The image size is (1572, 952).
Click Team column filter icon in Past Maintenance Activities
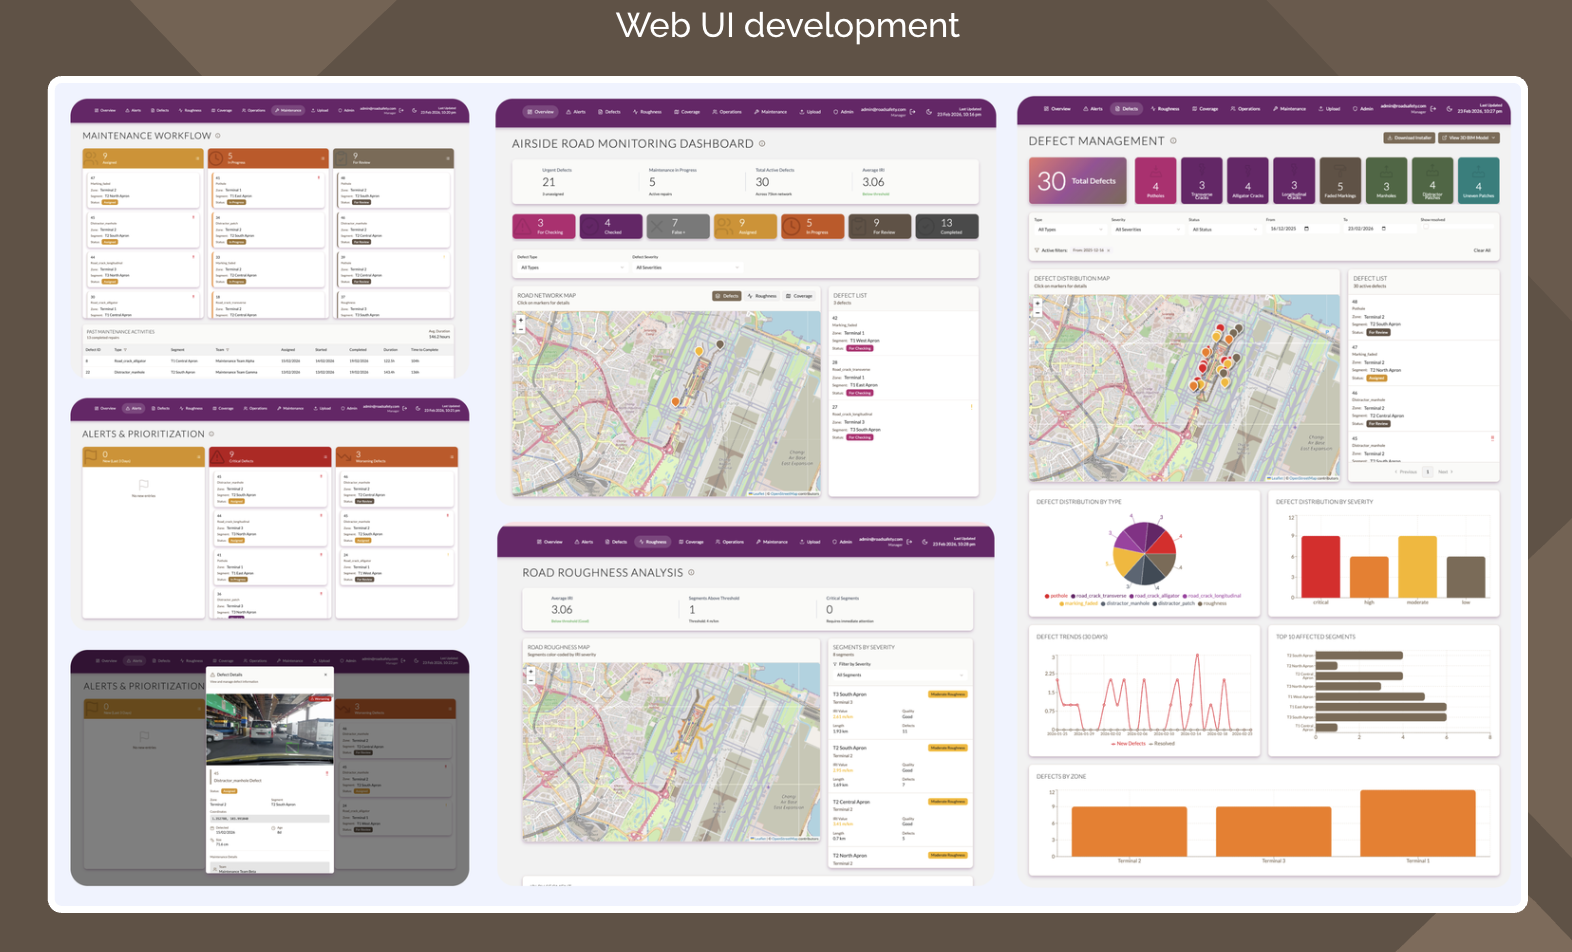click(x=227, y=350)
